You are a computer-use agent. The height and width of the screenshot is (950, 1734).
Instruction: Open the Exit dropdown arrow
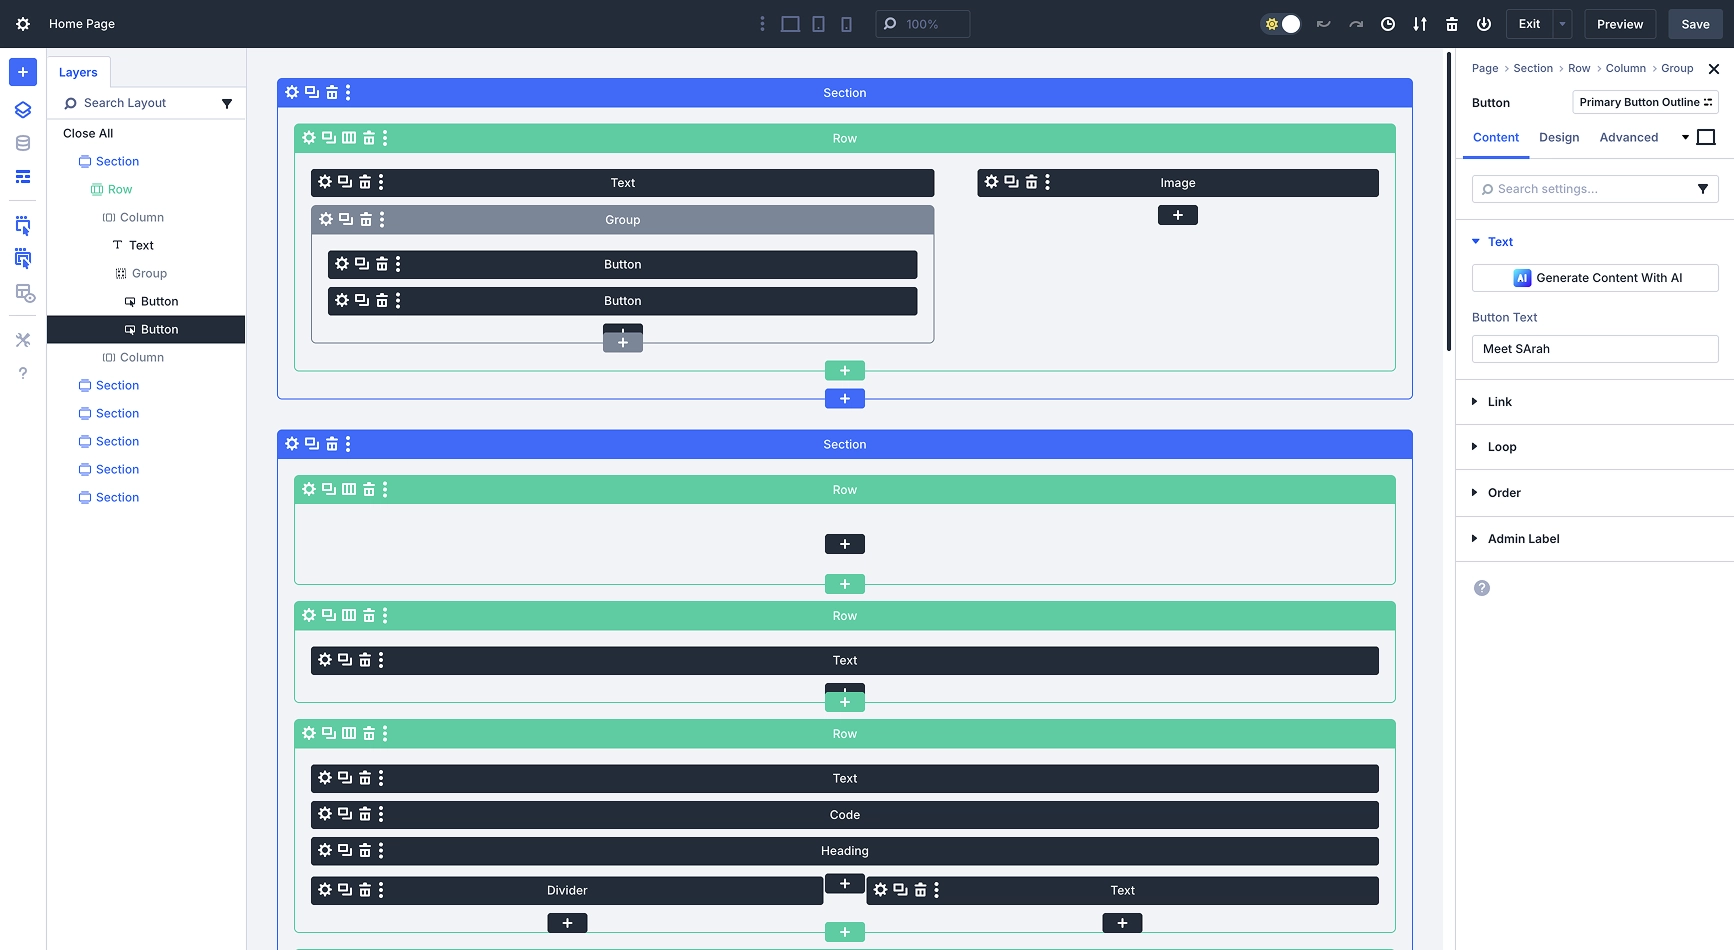pyautogui.click(x=1562, y=24)
